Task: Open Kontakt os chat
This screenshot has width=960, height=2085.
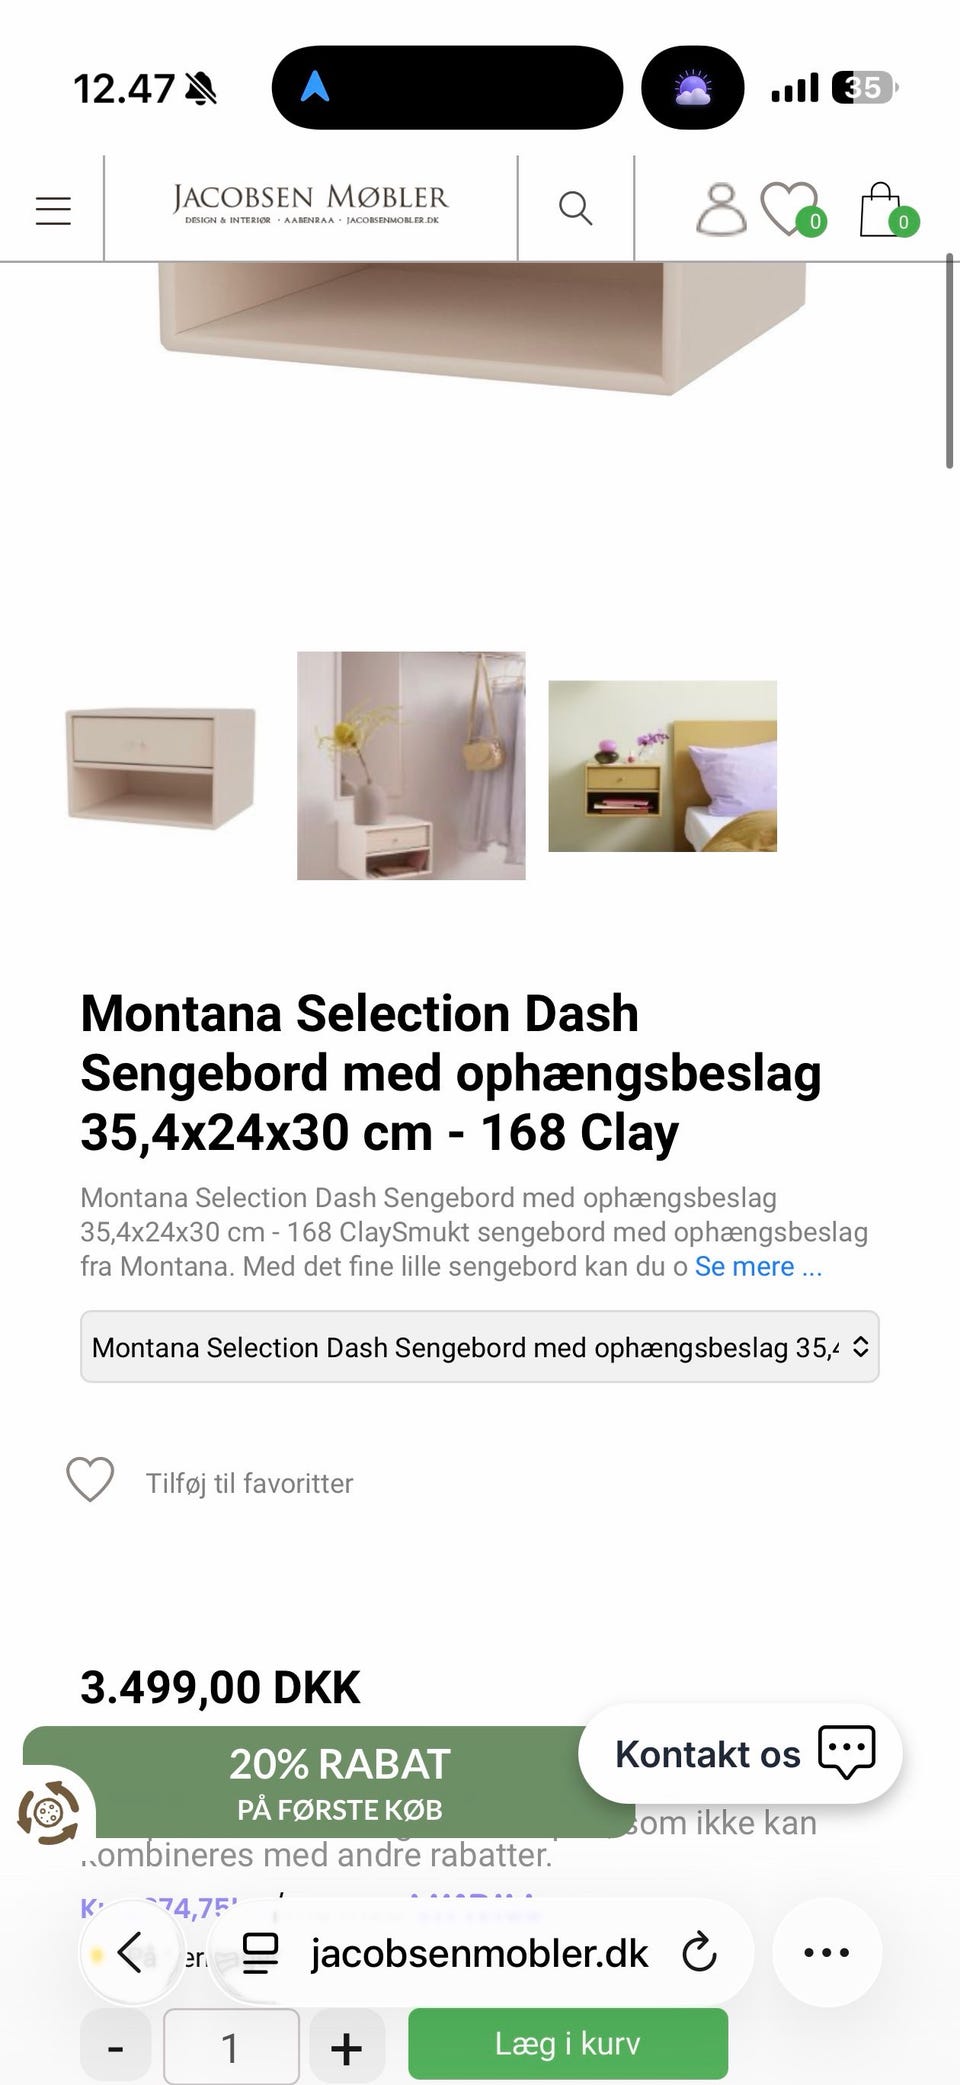Action: click(741, 1753)
